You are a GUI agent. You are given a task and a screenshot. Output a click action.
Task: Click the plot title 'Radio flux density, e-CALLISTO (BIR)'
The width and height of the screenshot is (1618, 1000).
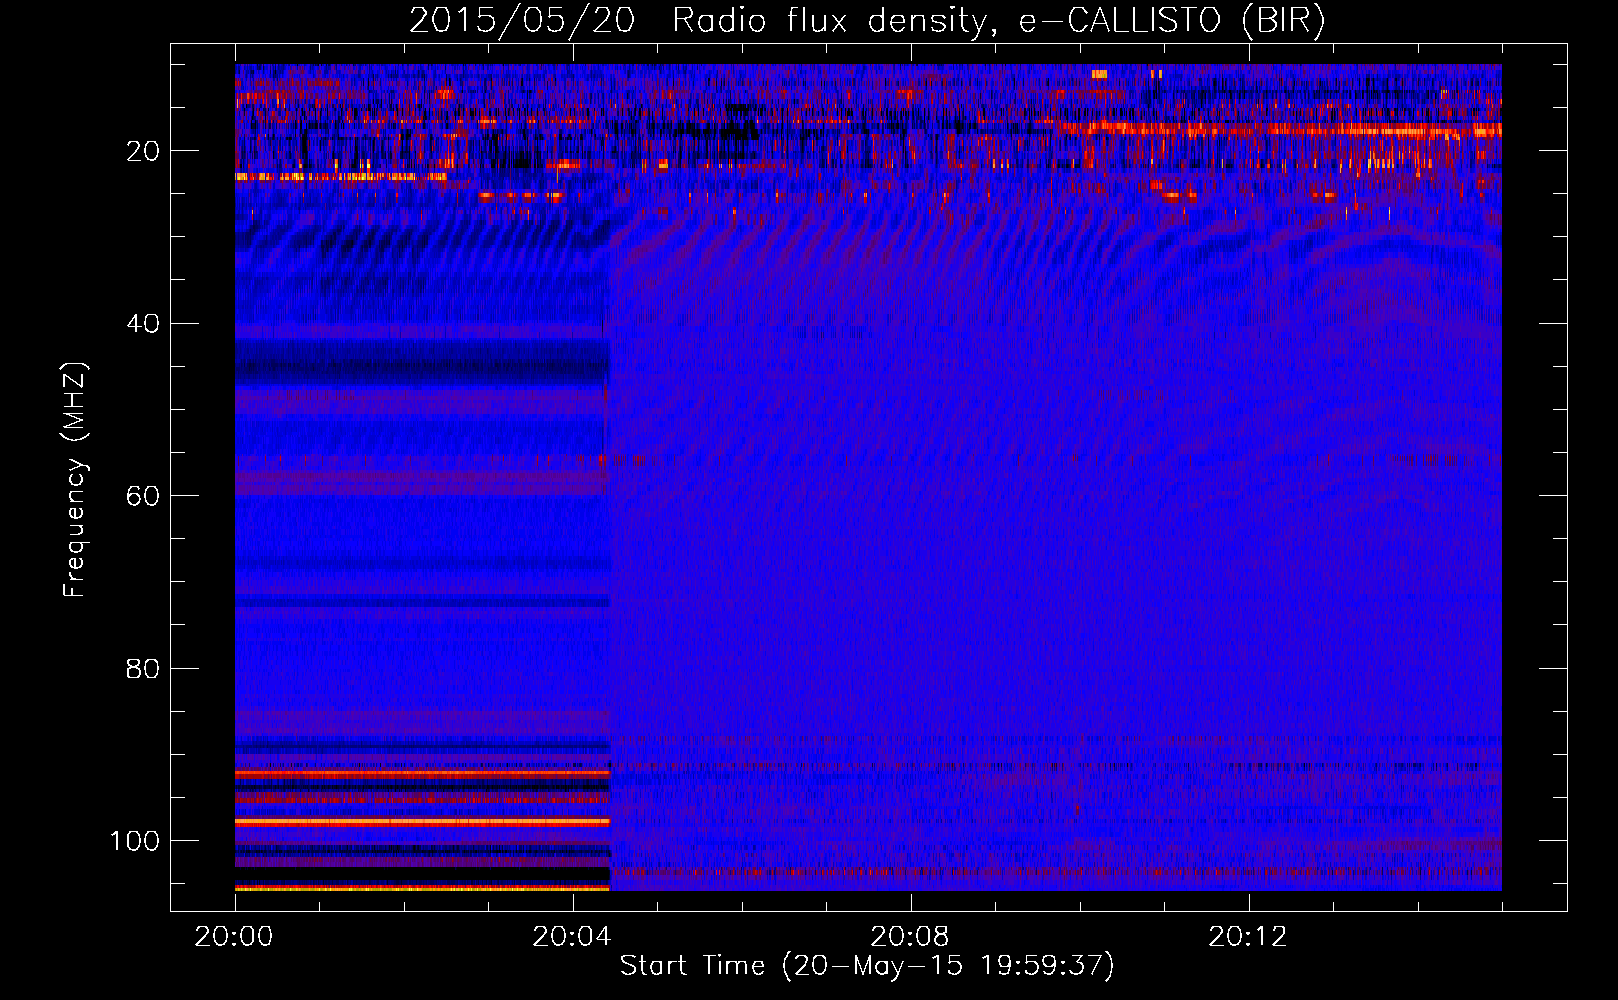[998, 20]
